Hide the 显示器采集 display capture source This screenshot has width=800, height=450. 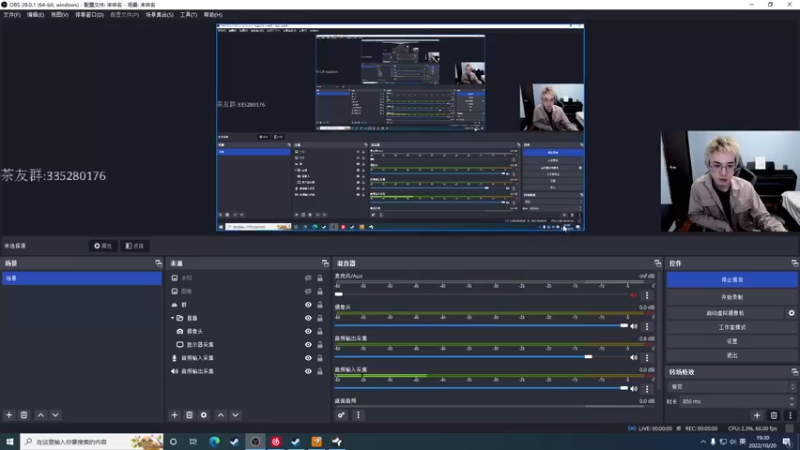pyautogui.click(x=308, y=344)
